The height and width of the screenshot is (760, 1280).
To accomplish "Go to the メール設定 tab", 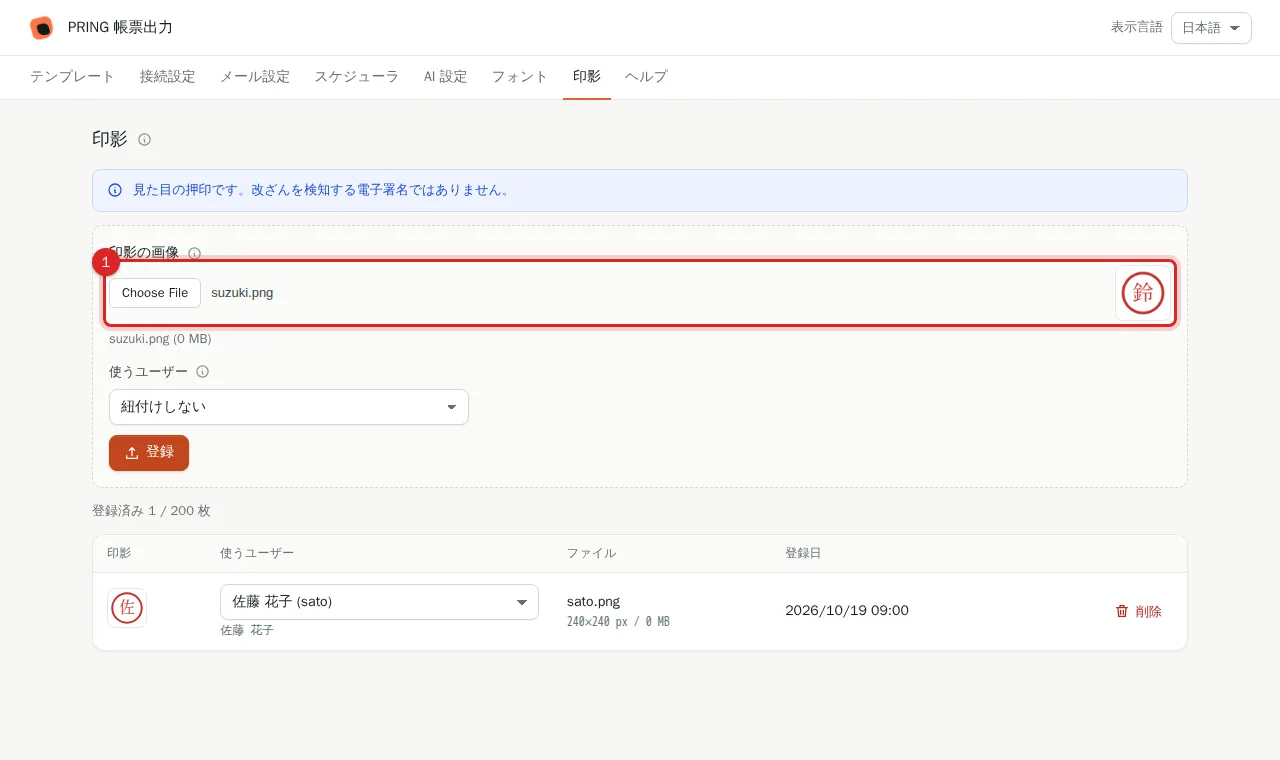I will click(255, 77).
